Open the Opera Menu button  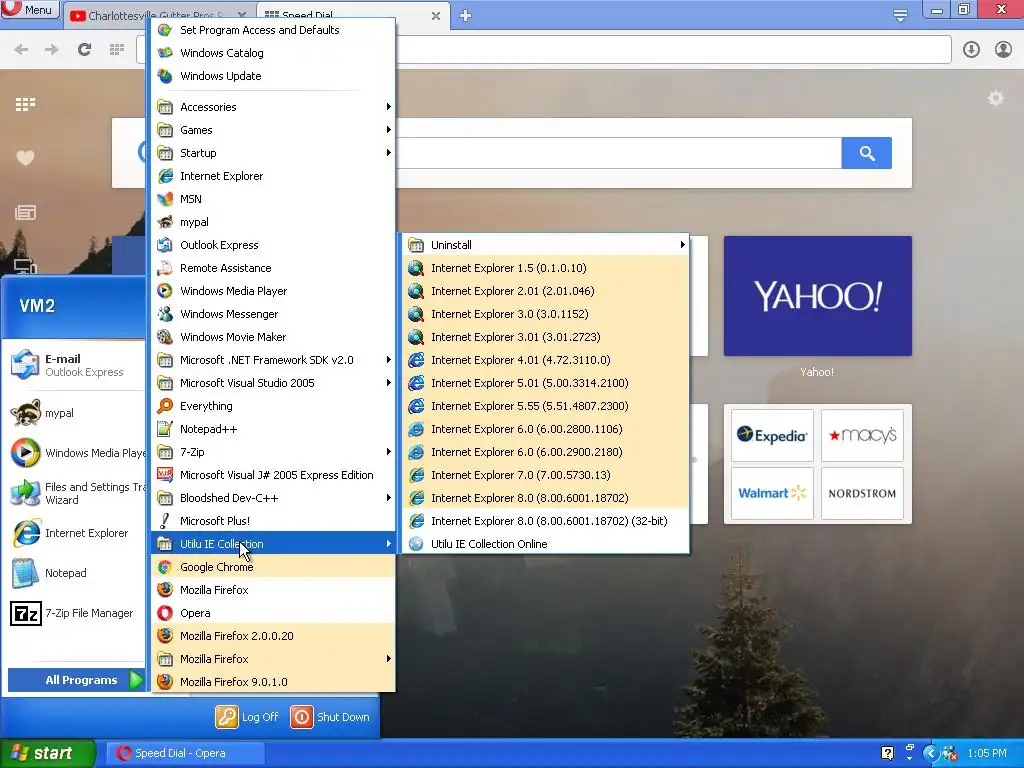pos(30,10)
